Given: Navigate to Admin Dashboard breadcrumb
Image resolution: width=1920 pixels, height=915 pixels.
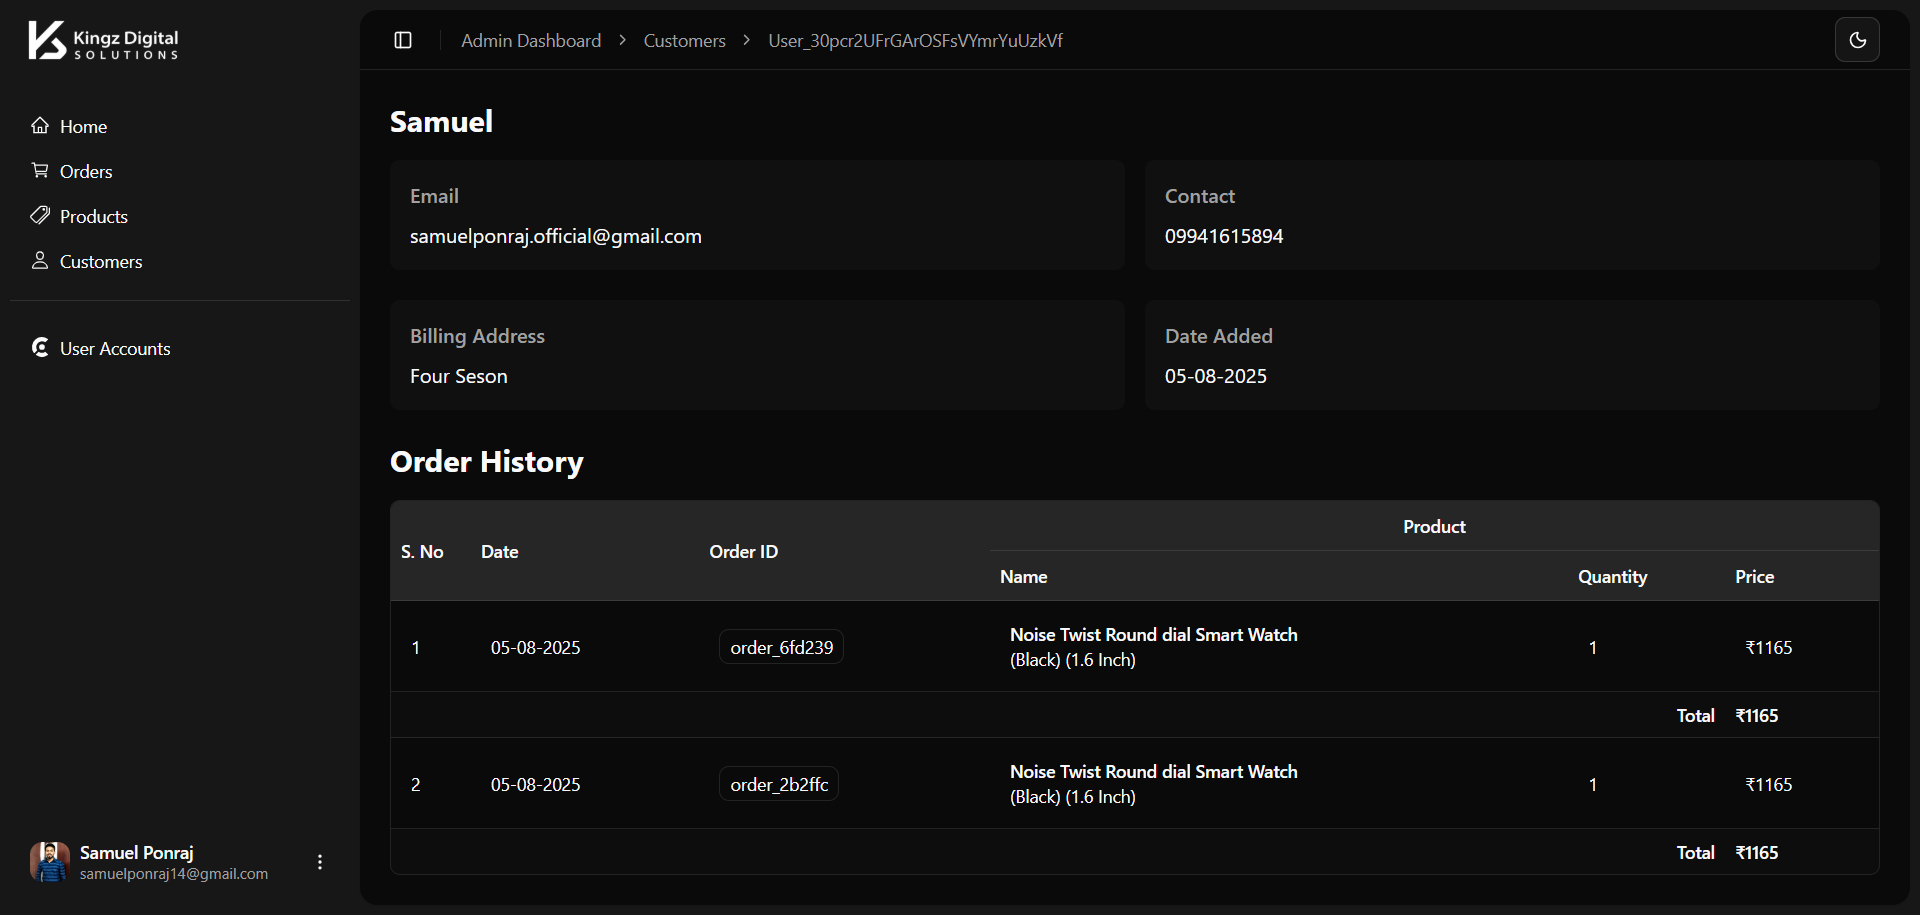Looking at the screenshot, I should click(x=531, y=41).
